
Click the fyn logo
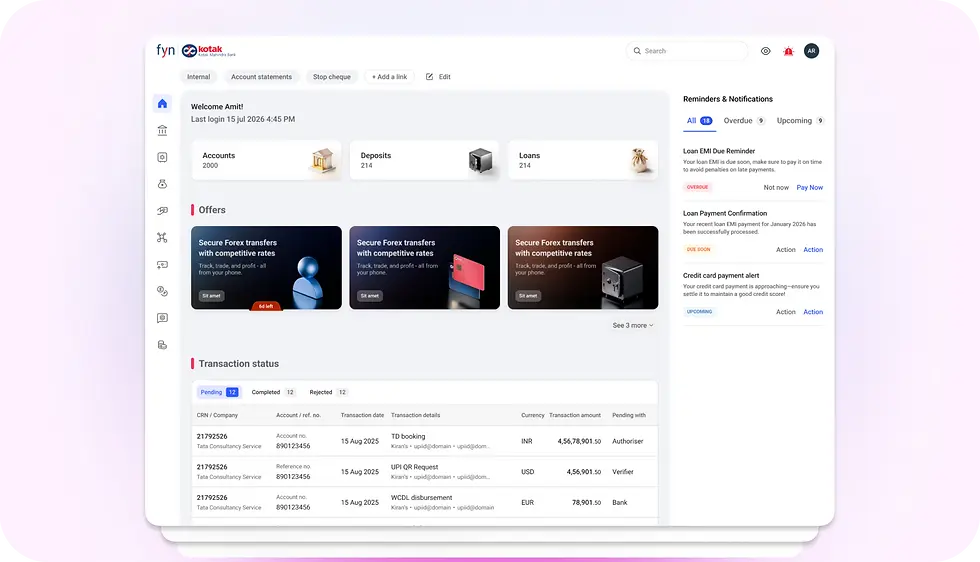(x=166, y=50)
